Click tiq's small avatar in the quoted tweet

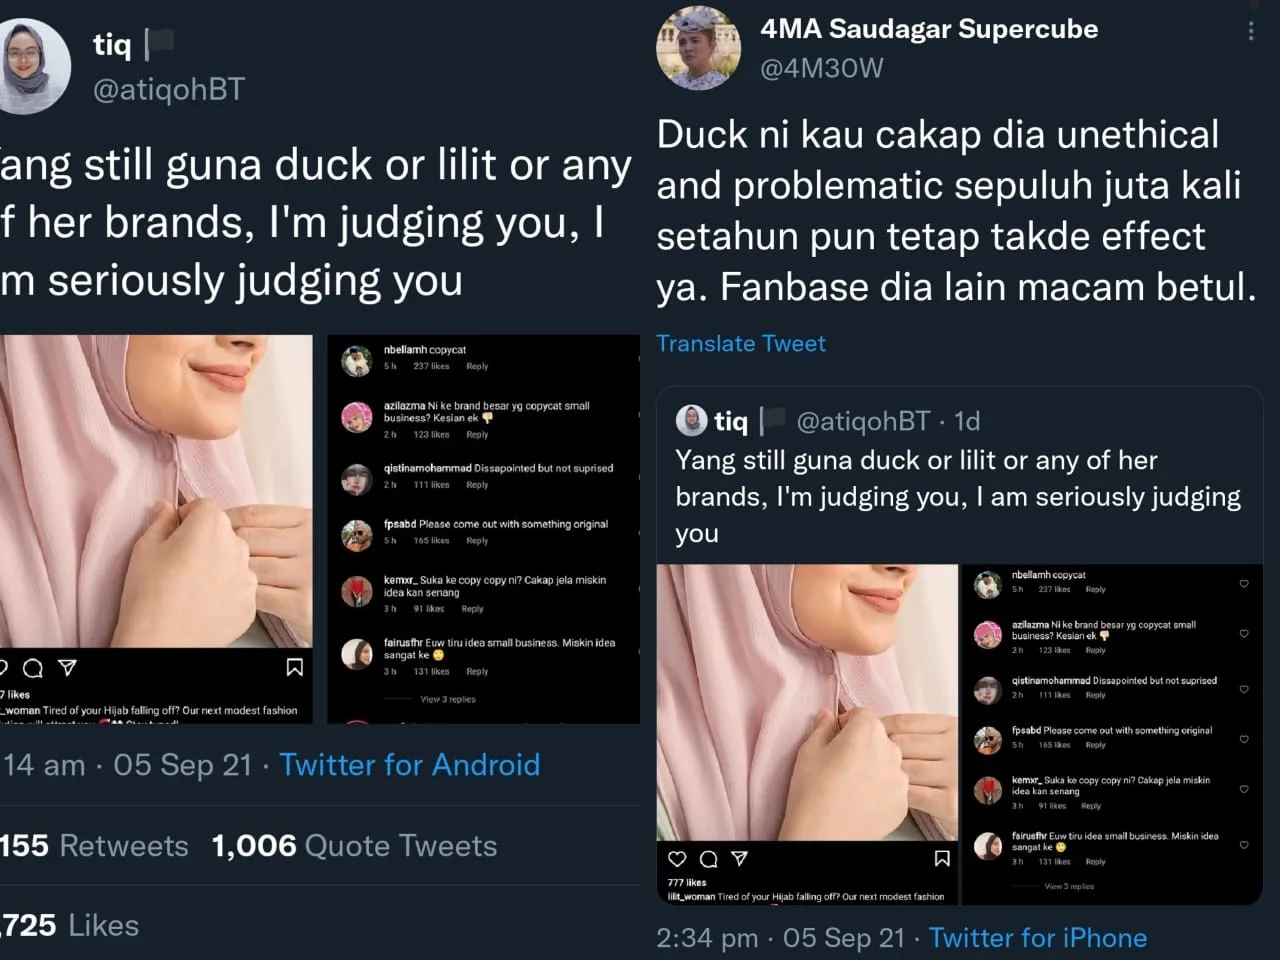[x=691, y=421]
